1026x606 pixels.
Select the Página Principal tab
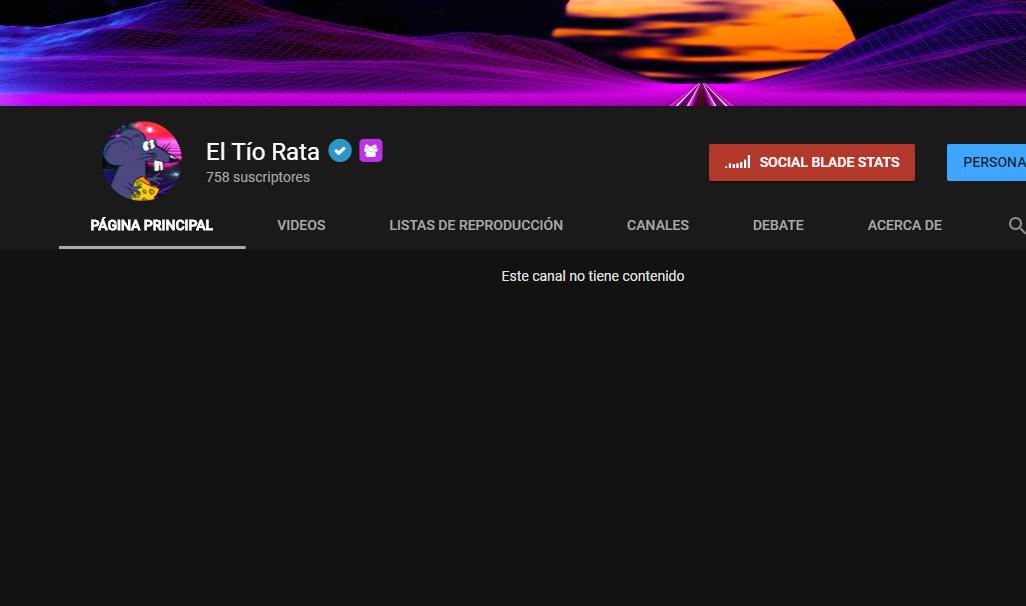pyautogui.click(x=152, y=225)
